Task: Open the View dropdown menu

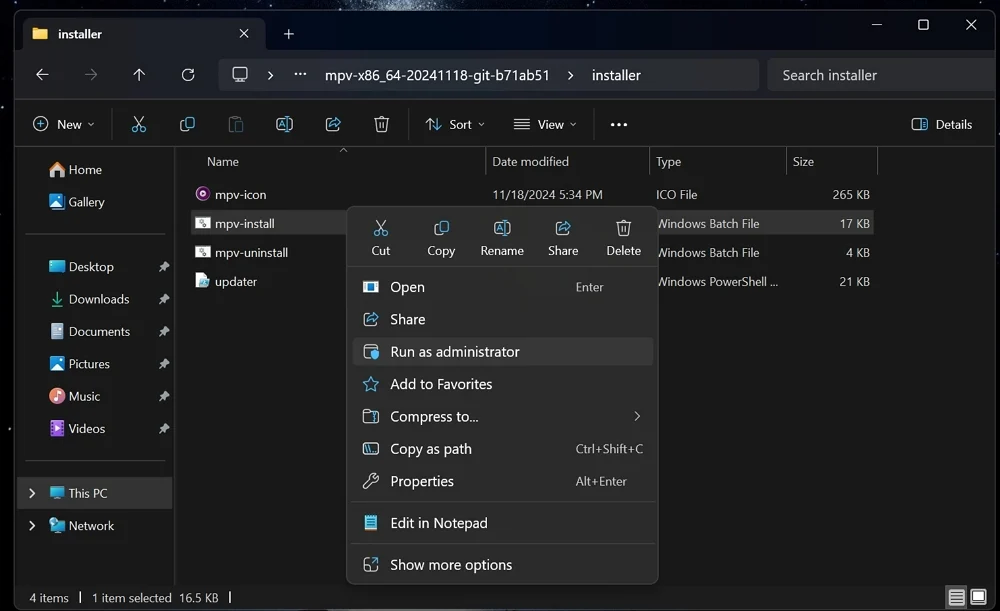Action: coord(545,124)
